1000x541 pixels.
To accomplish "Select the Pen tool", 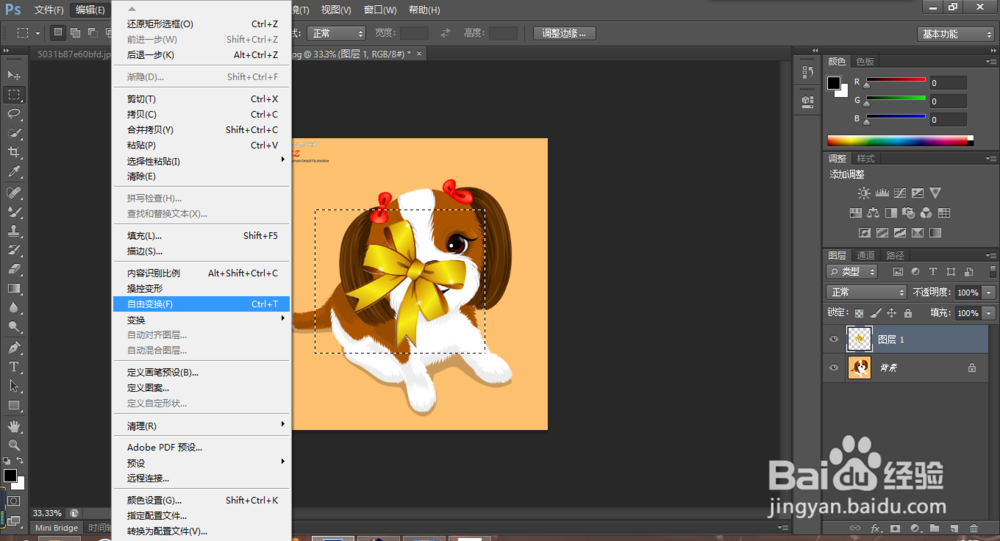I will (14, 348).
